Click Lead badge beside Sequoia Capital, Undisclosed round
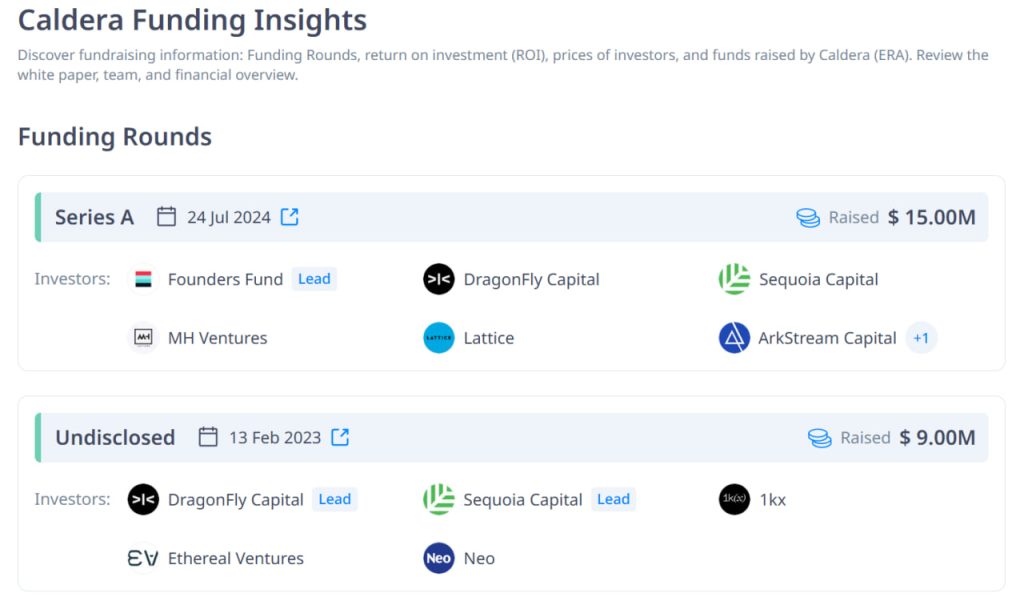This screenshot has height=601, width=1024. (613, 499)
